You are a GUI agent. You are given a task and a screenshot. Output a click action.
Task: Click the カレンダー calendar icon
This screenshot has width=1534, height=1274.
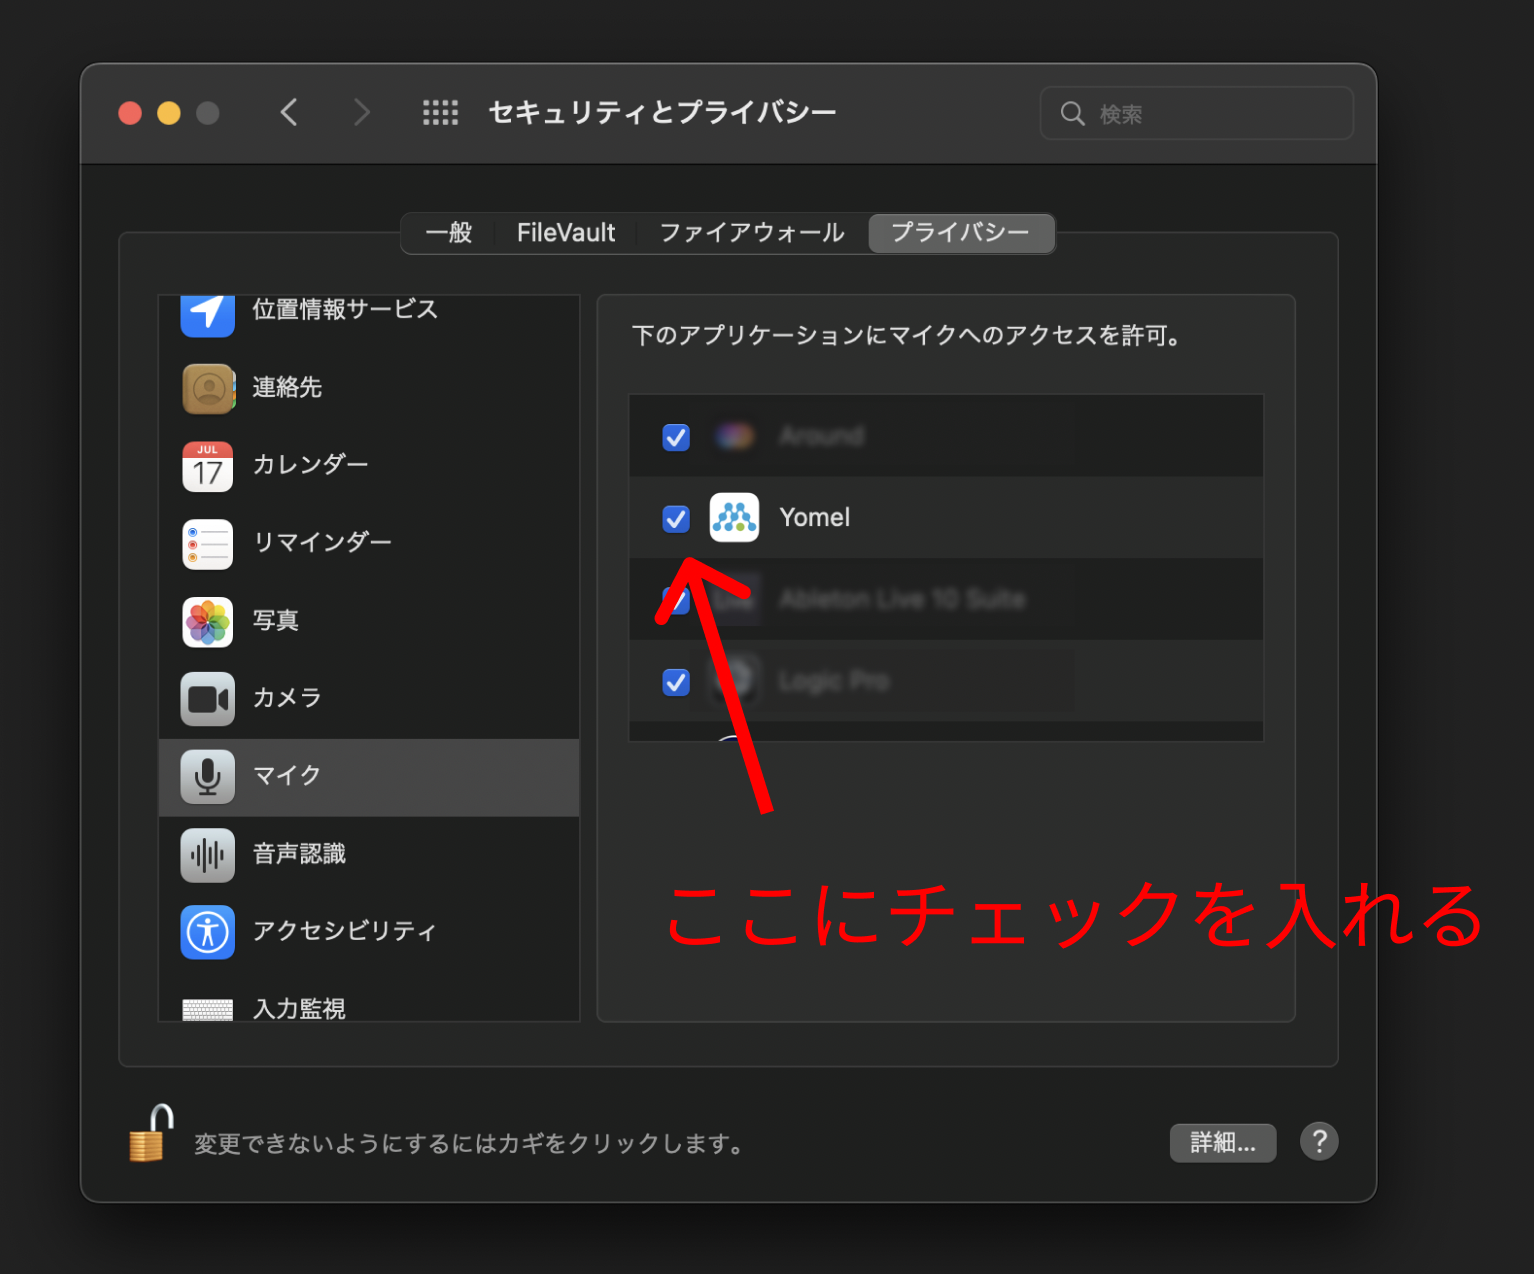coord(207,466)
